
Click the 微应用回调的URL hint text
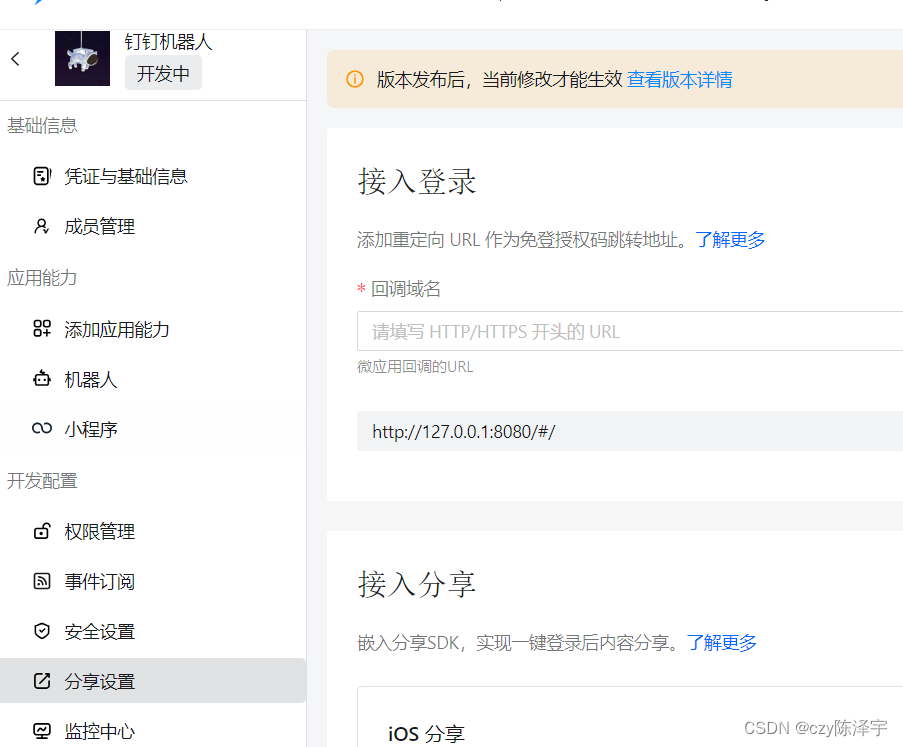415,367
